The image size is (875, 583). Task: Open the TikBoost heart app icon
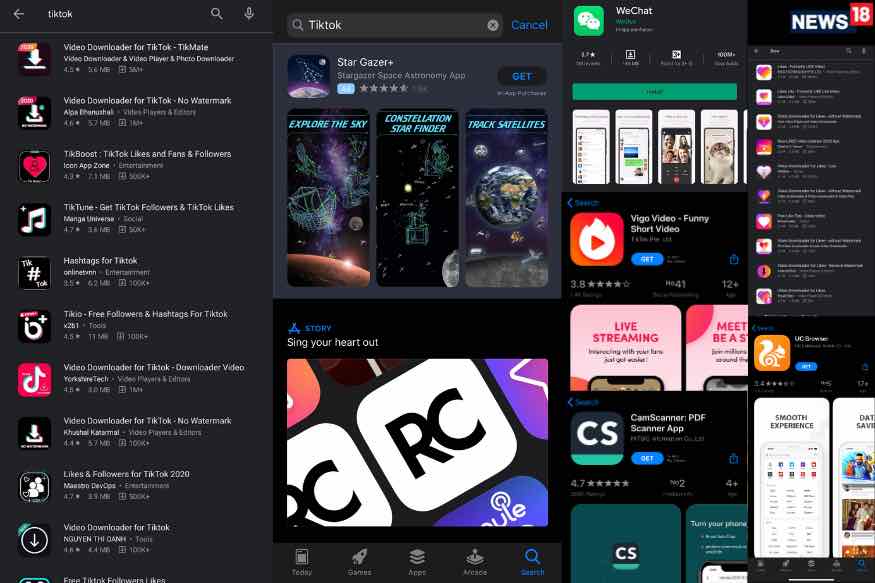pyautogui.click(x=35, y=166)
